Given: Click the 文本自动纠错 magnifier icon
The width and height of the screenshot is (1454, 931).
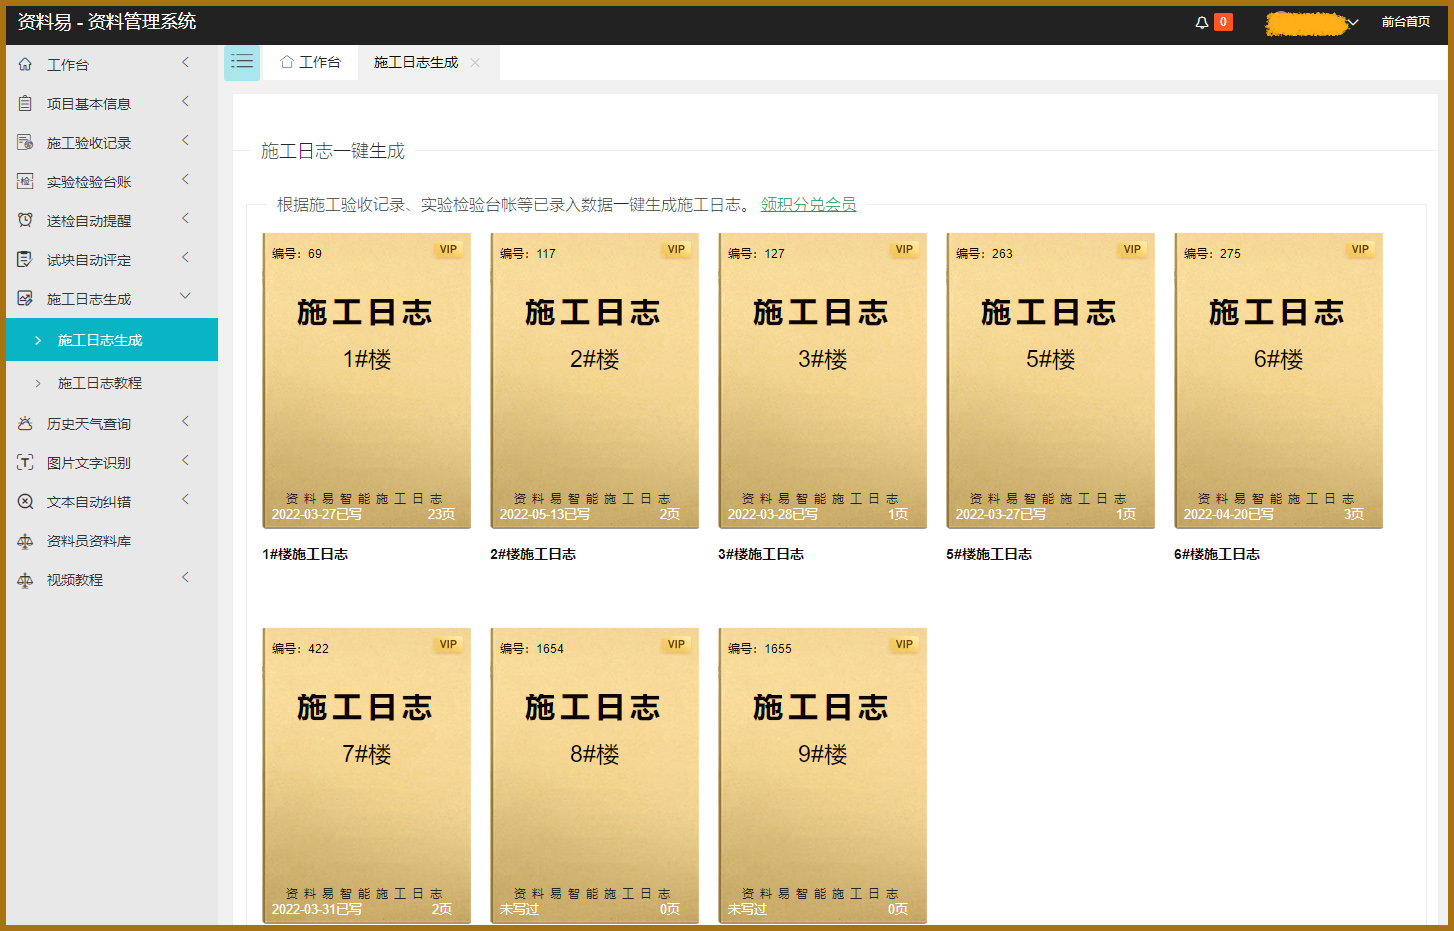Looking at the screenshot, I should (x=25, y=501).
